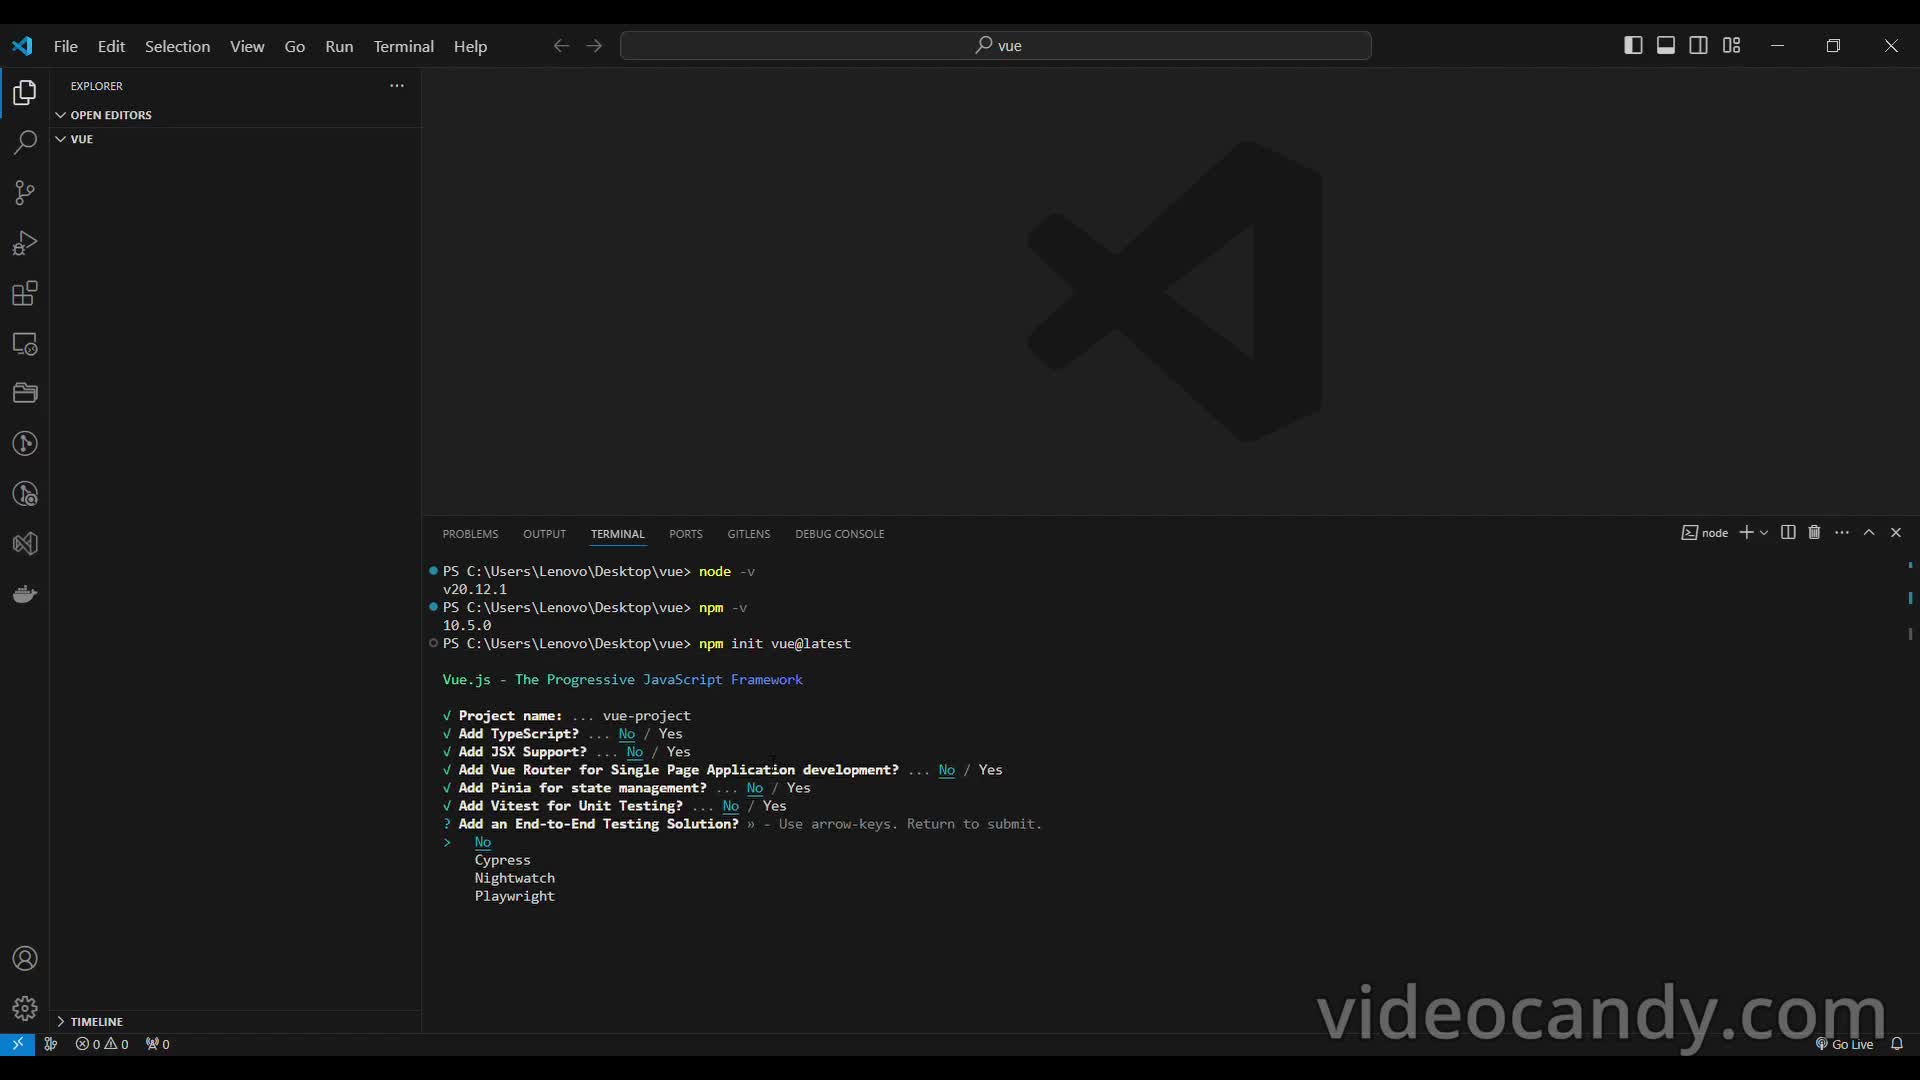This screenshot has height=1080, width=1920.
Task: Open Source Control view icon
Action: (25, 193)
